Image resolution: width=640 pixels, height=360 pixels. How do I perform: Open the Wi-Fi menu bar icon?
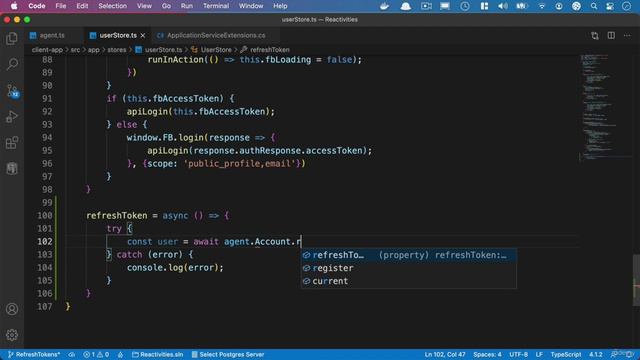tap(542, 6)
